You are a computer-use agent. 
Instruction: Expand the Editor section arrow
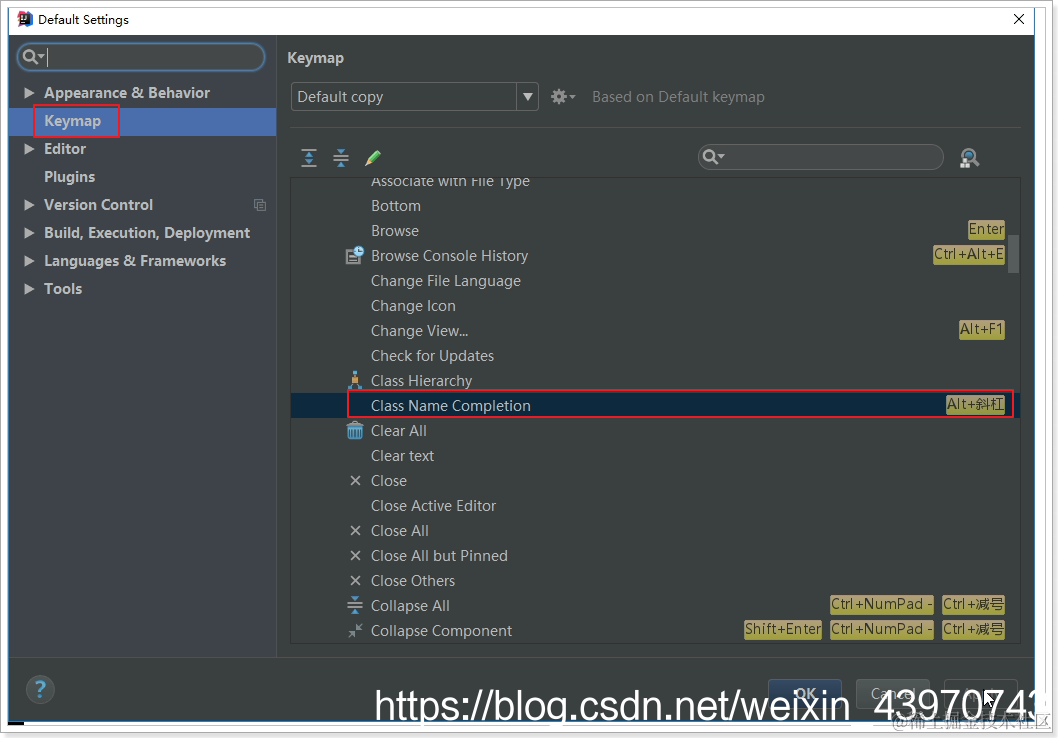(x=29, y=148)
